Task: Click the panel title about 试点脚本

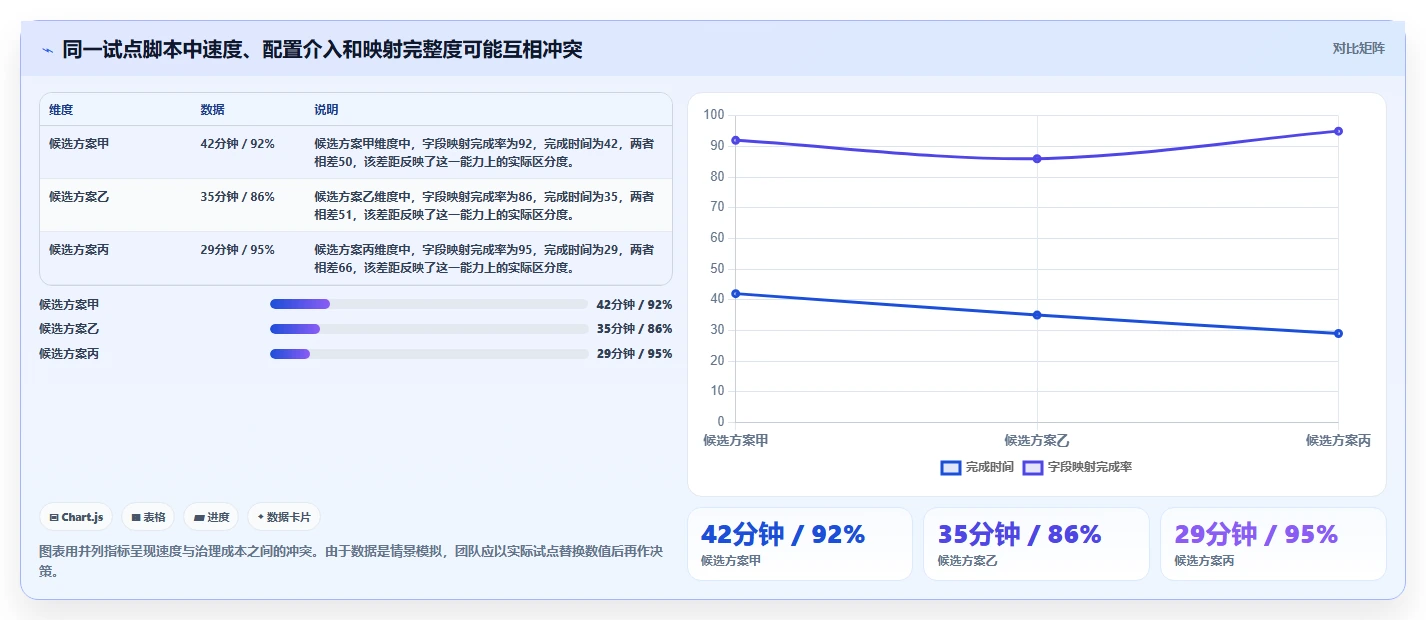Action: pos(322,49)
